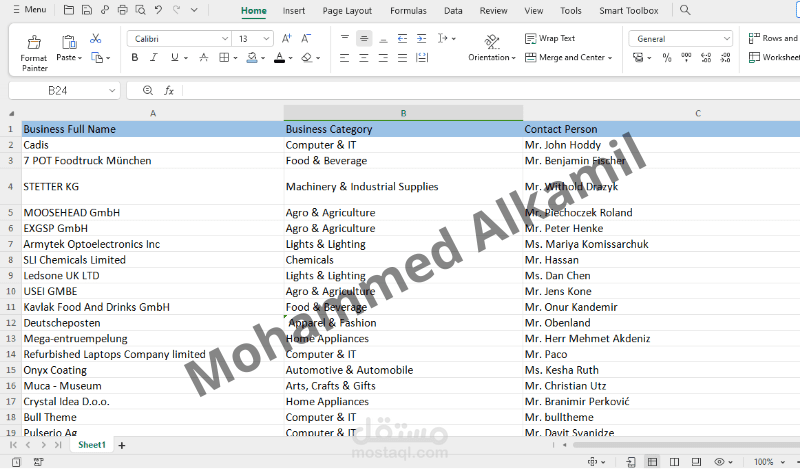
Task: Open the General number format dropdown
Action: tap(727, 39)
